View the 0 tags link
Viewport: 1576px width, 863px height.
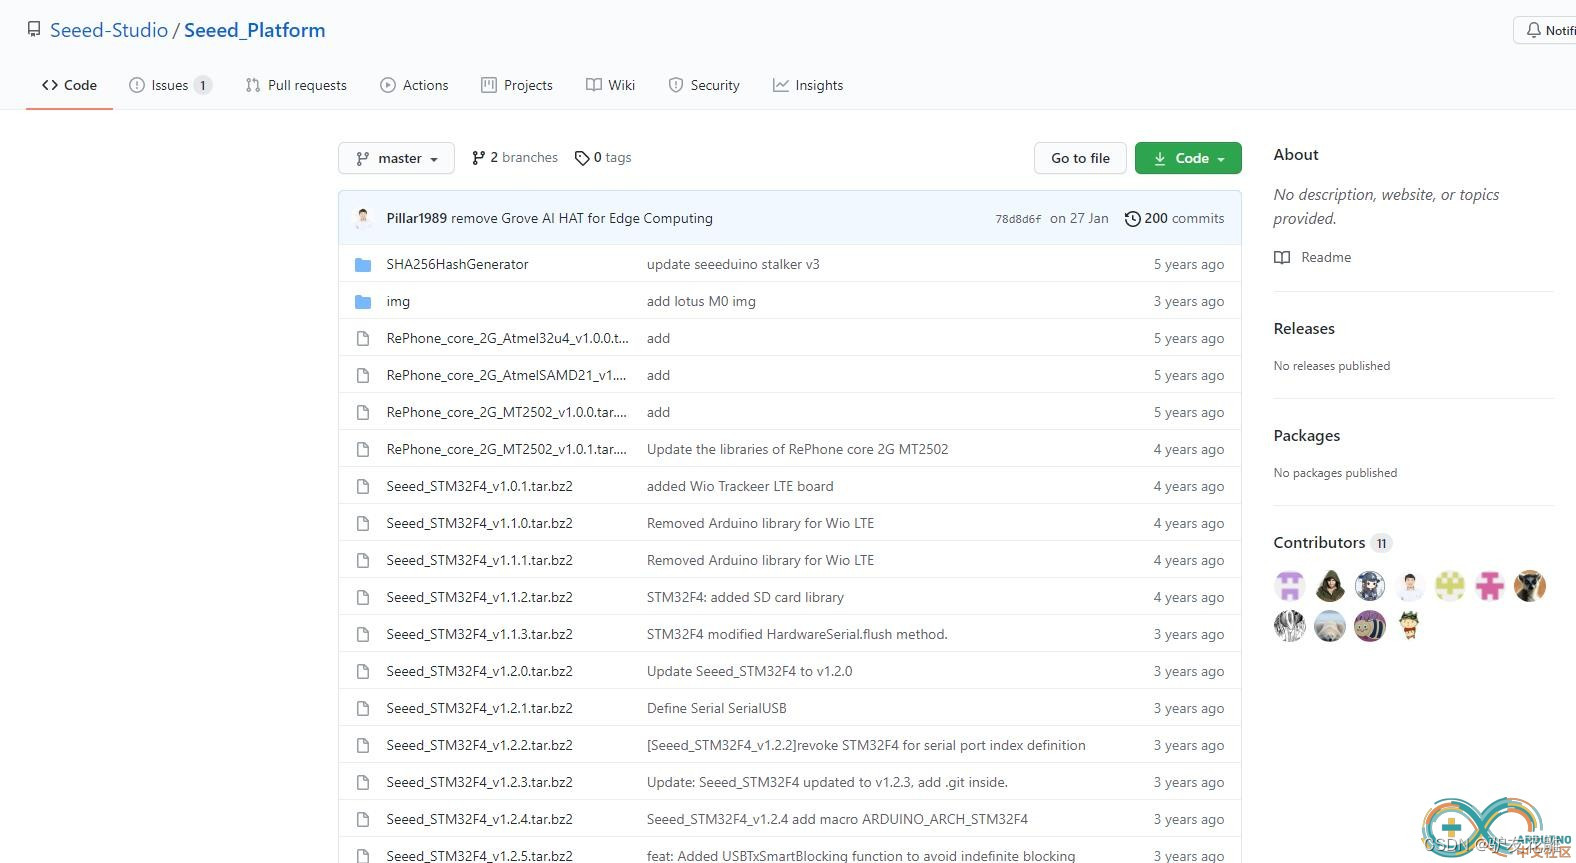coord(603,157)
